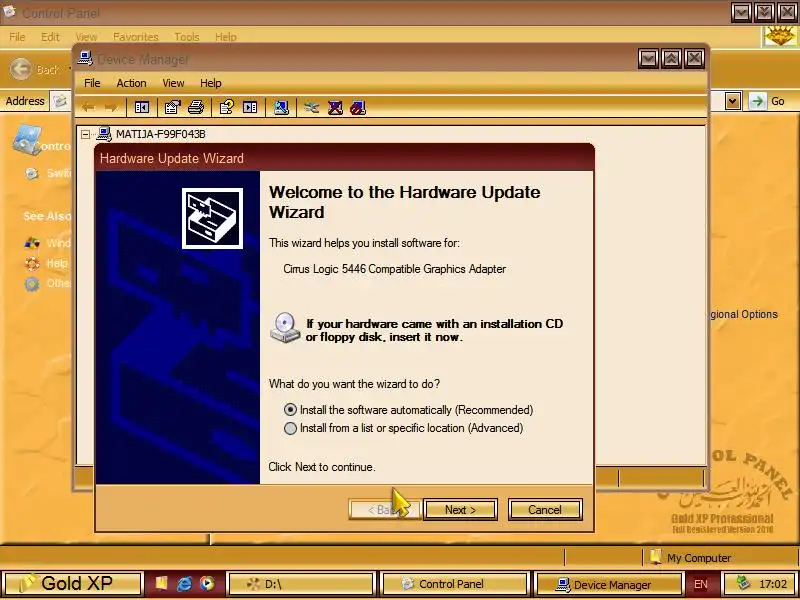Open the Help menu in Device Manager

click(210, 83)
